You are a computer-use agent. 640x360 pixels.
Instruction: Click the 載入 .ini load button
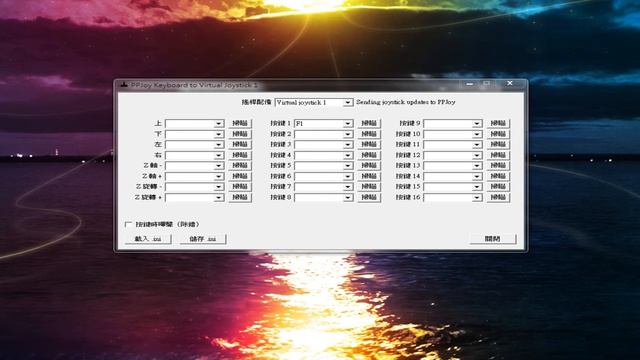pos(148,239)
